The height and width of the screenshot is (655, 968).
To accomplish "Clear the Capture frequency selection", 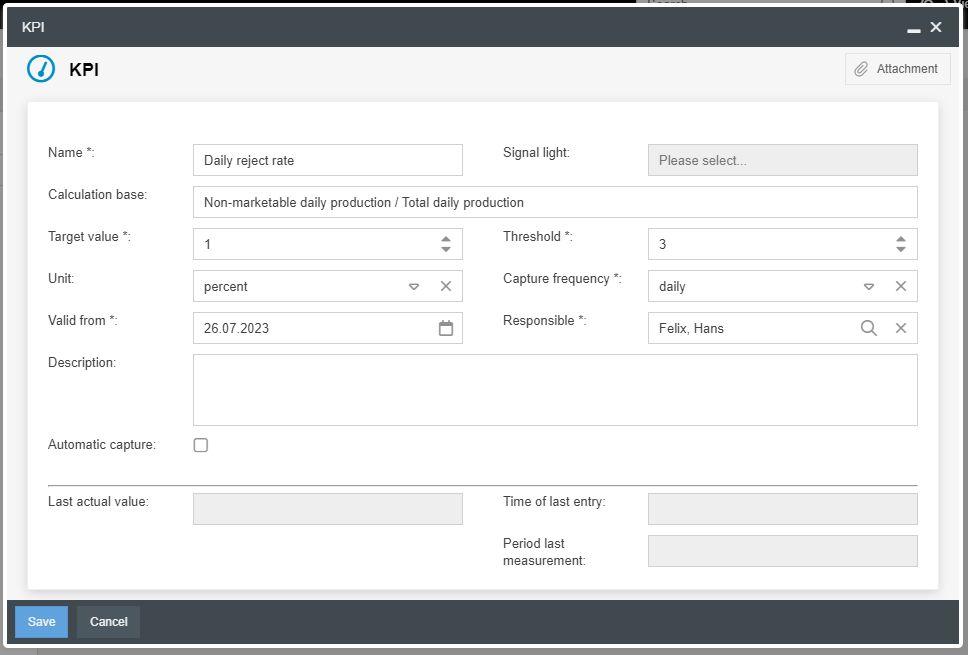I will click(900, 286).
